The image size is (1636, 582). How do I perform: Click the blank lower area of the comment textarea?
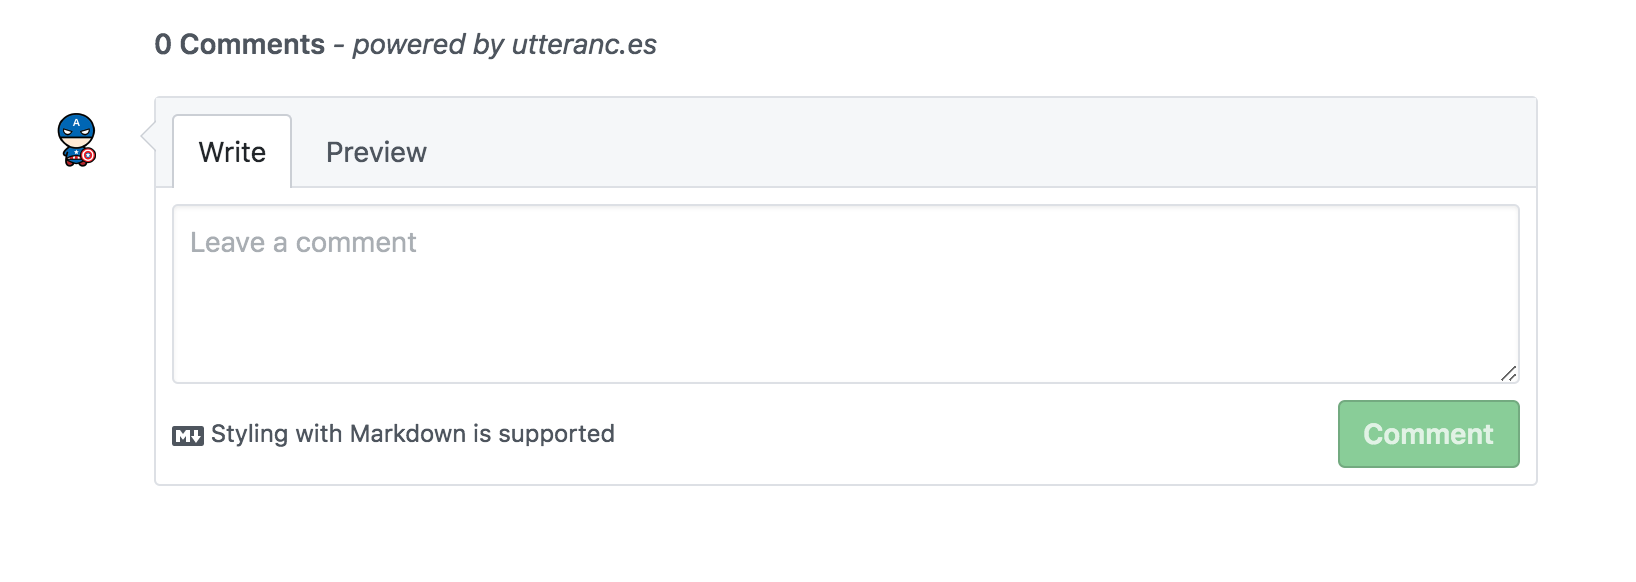tap(845, 340)
